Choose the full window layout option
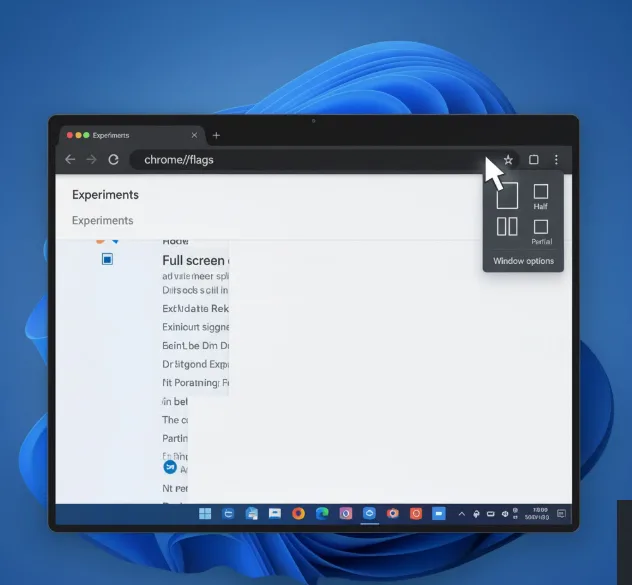This screenshot has height=585, width=632. click(x=507, y=195)
